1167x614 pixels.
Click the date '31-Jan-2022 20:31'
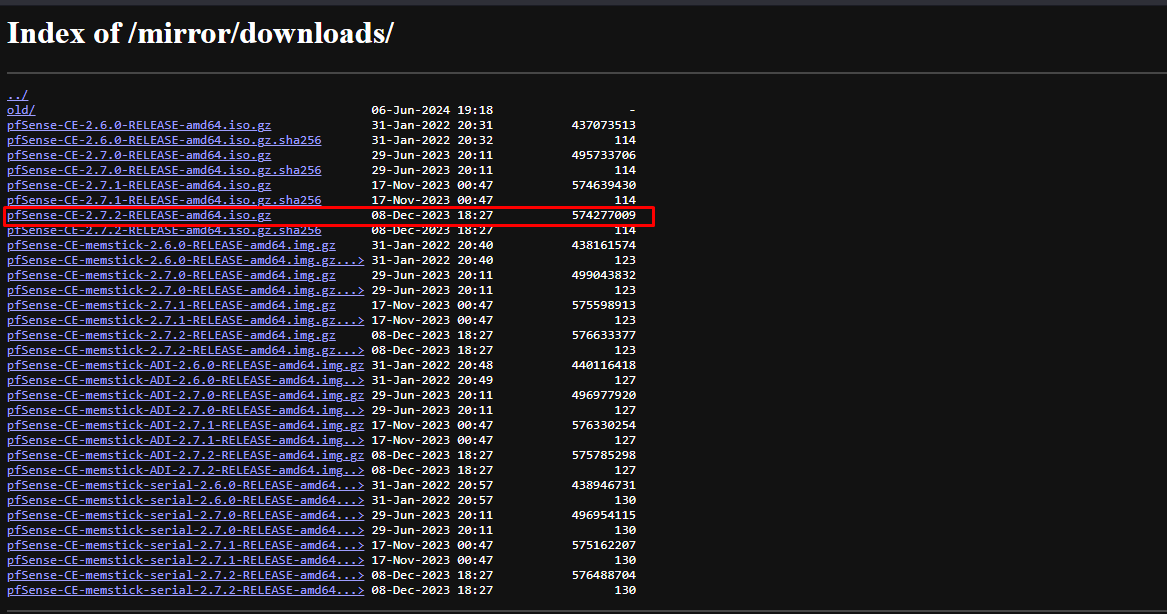[432, 125]
